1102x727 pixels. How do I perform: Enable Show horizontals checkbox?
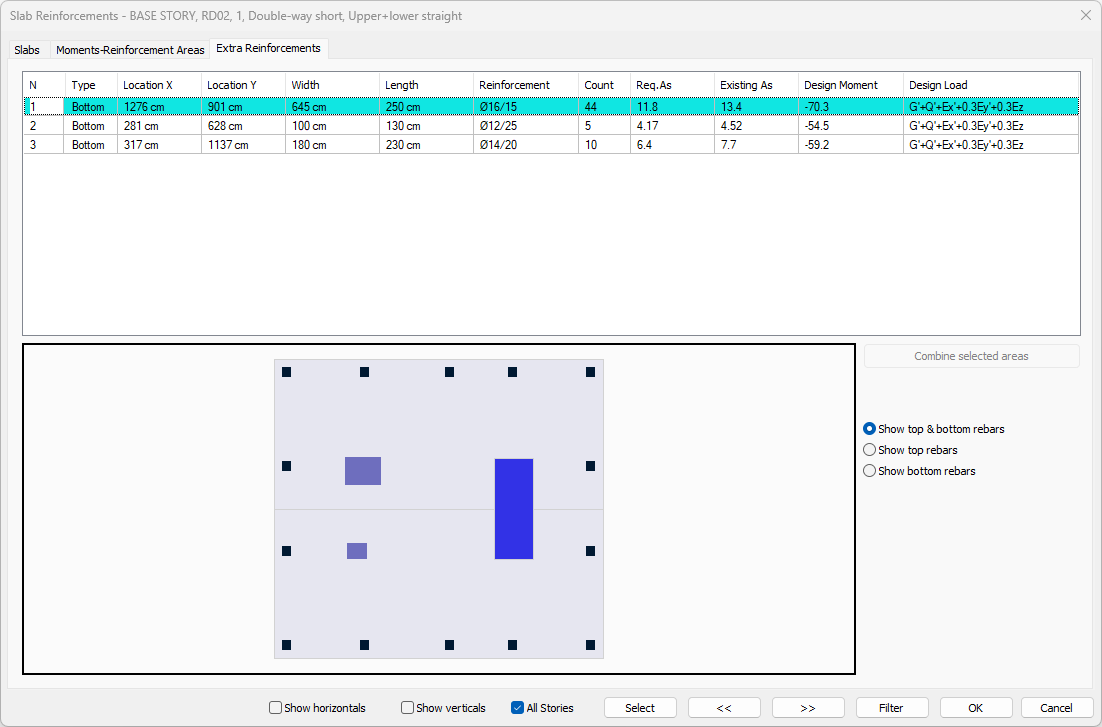318,708
